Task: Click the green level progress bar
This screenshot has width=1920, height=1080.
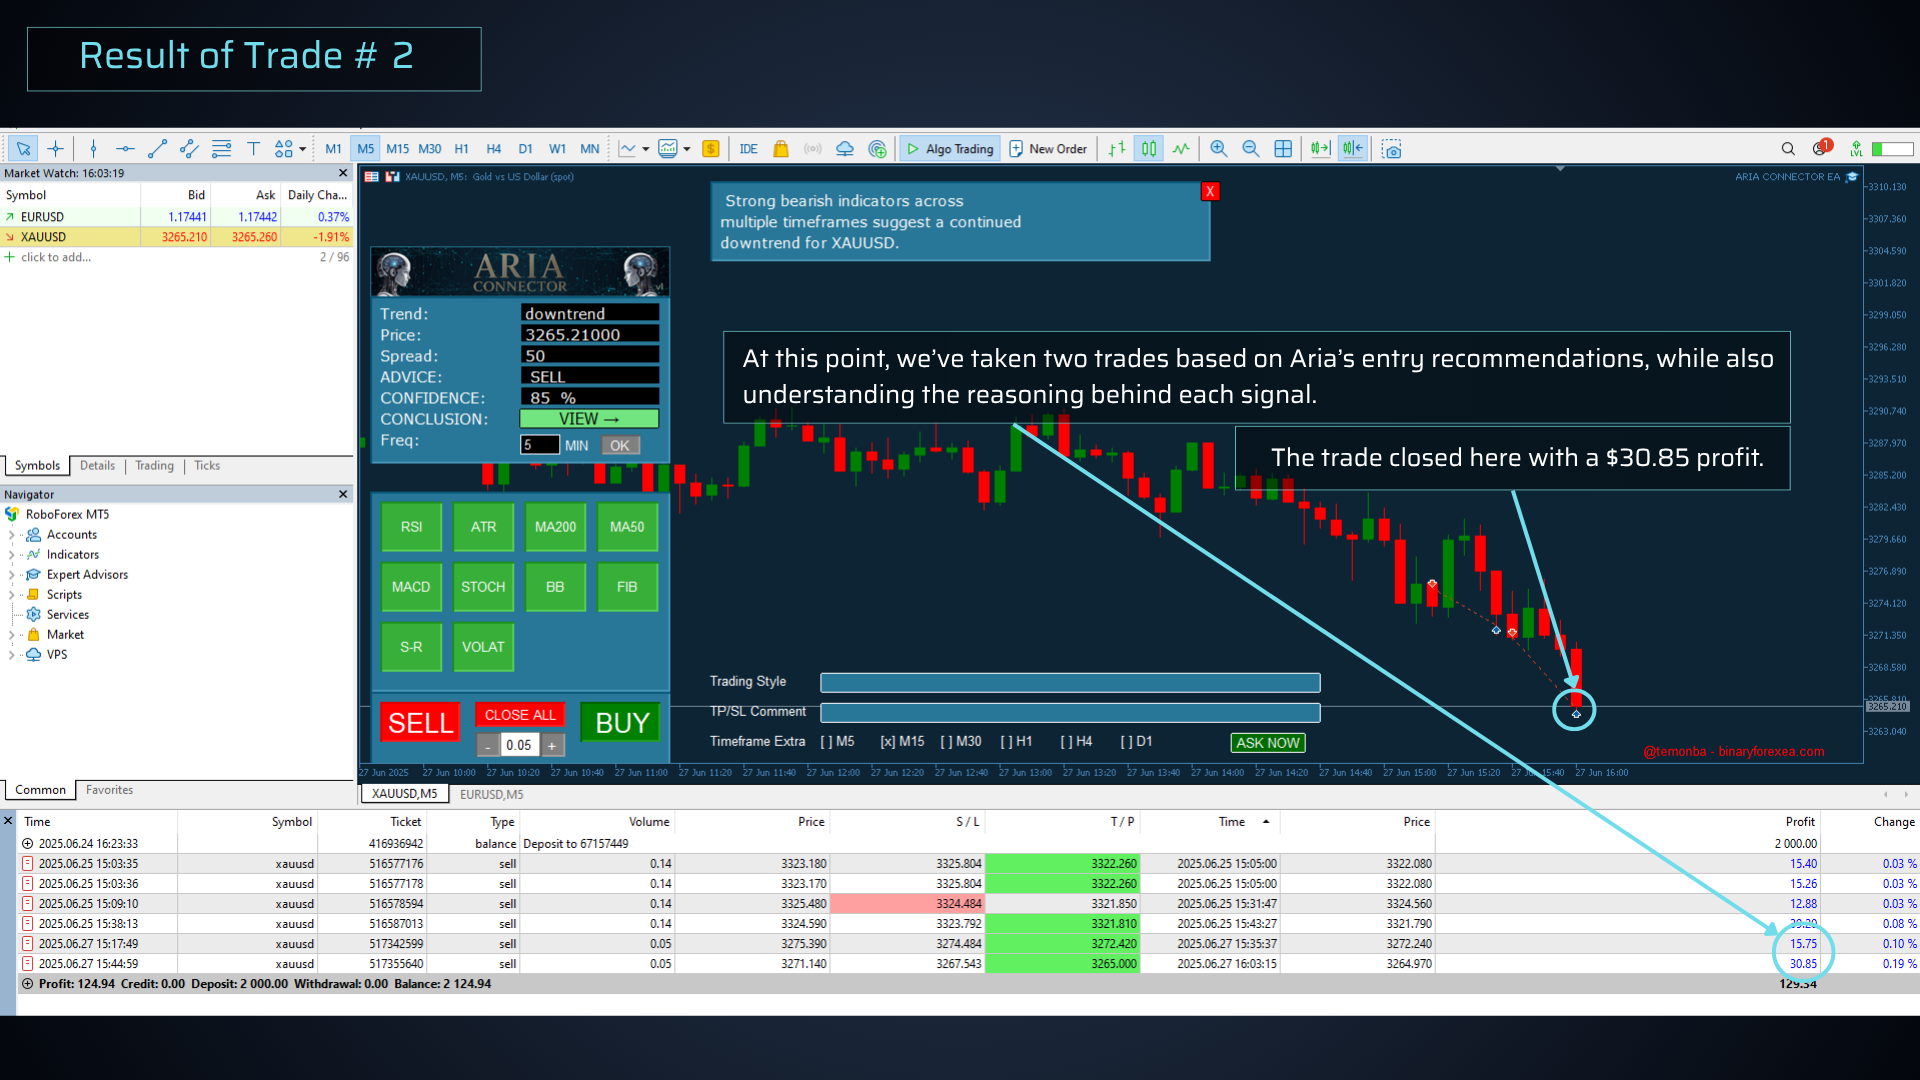Action: coord(1892,149)
